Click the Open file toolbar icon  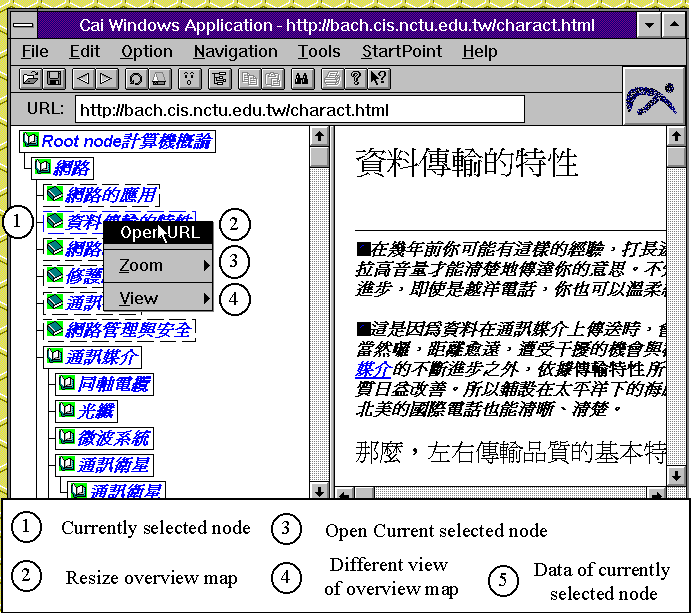pyautogui.click(x=30, y=78)
